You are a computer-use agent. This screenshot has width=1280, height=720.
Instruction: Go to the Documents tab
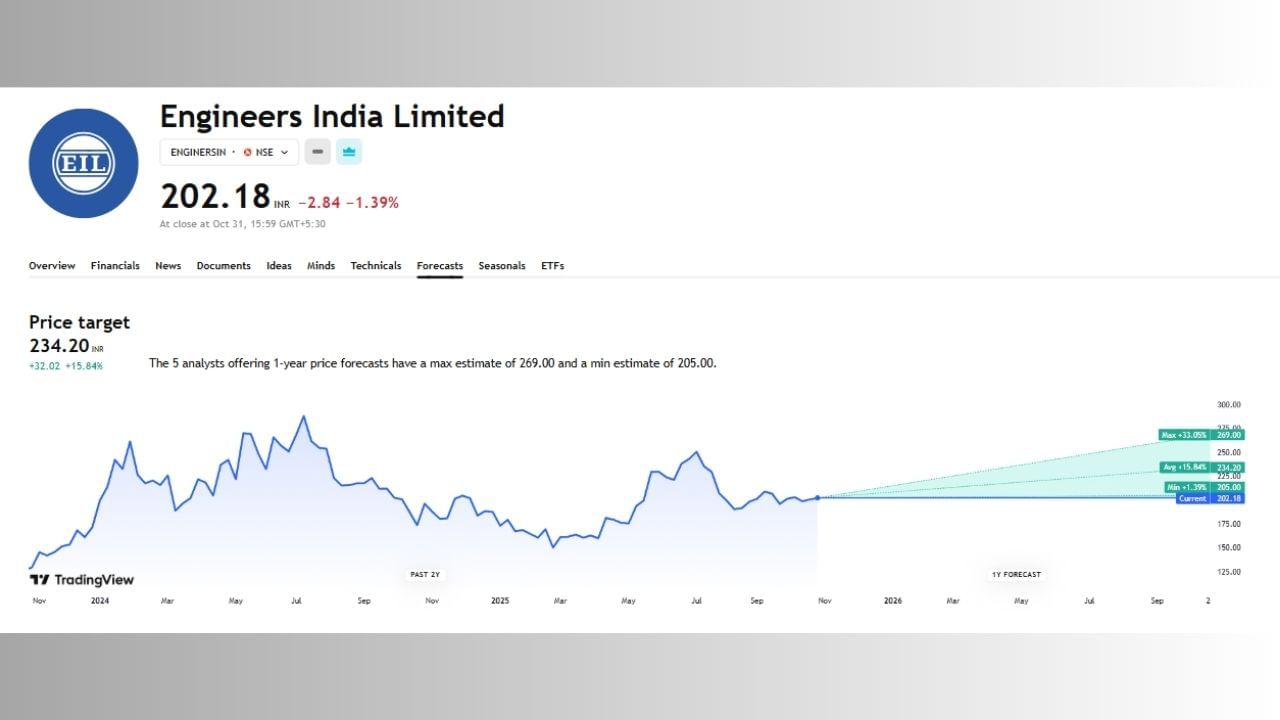(223, 266)
